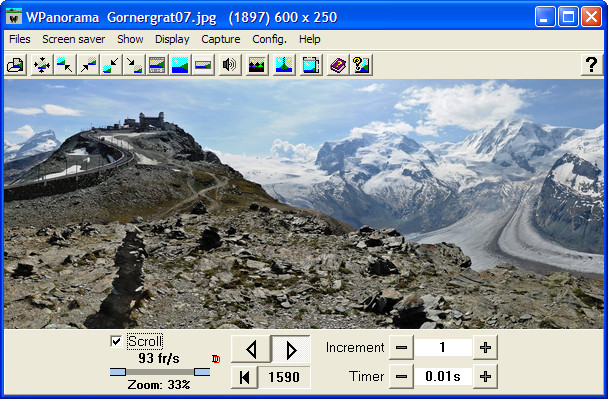Click the WPanorama app icon in title bar
The height and width of the screenshot is (399, 608).
(14, 17)
